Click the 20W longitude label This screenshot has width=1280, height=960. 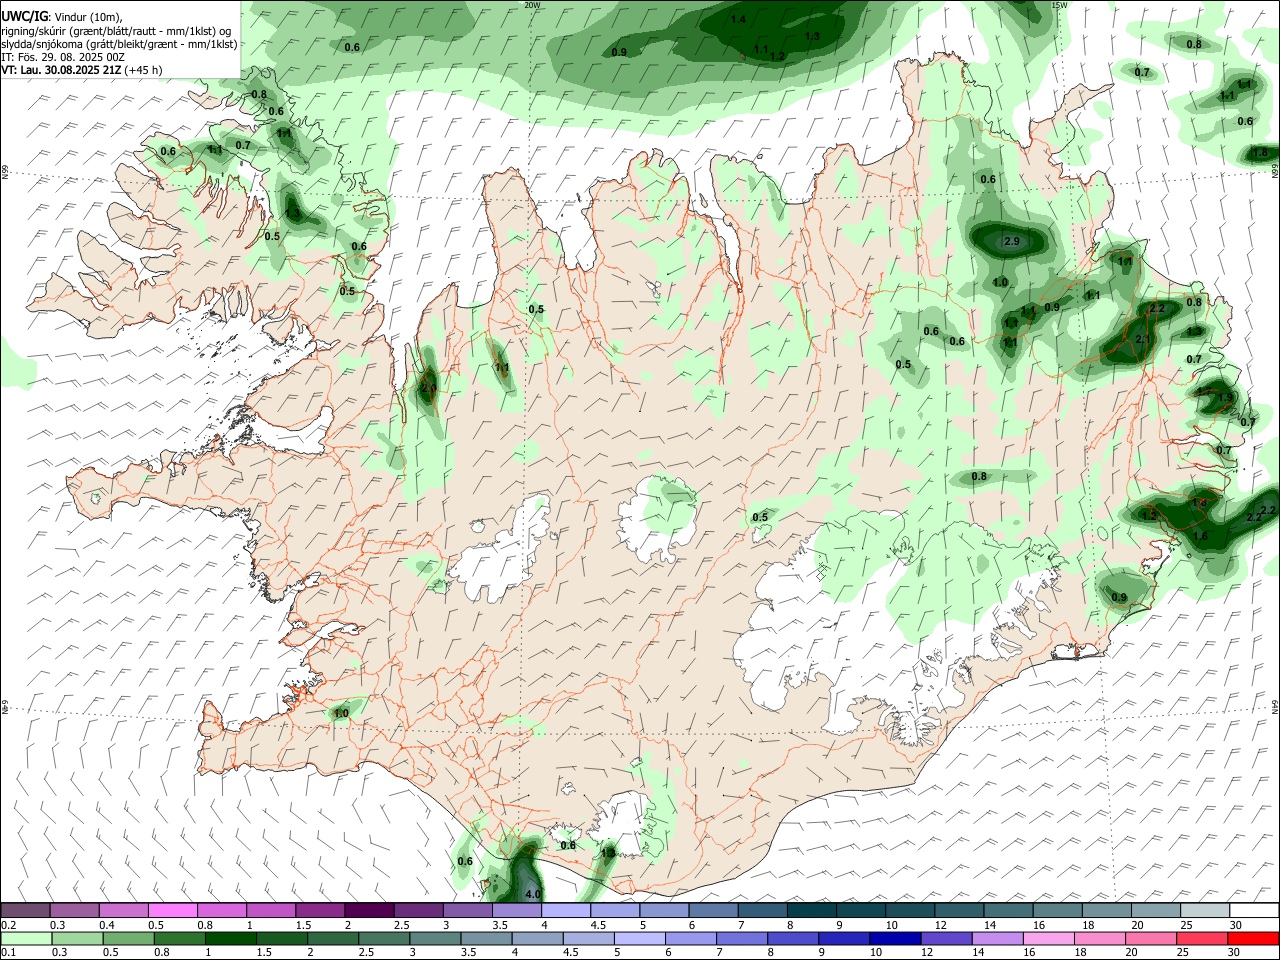(532, 5)
